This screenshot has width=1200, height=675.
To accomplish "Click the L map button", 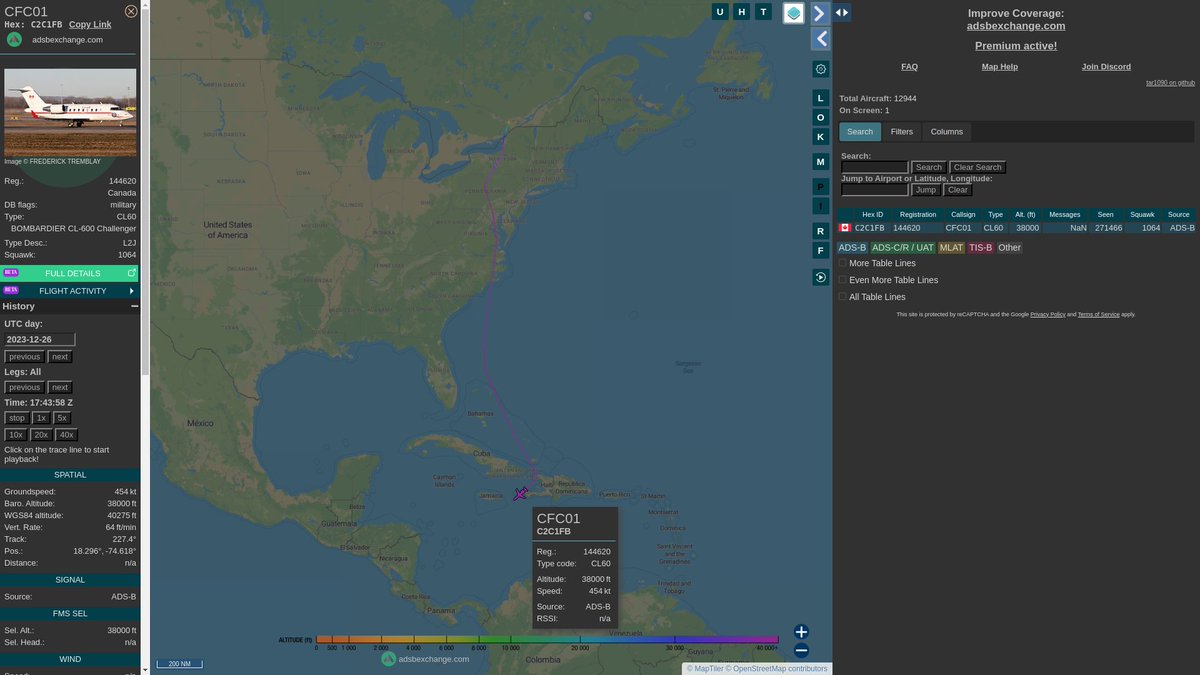I will (x=821, y=98).
